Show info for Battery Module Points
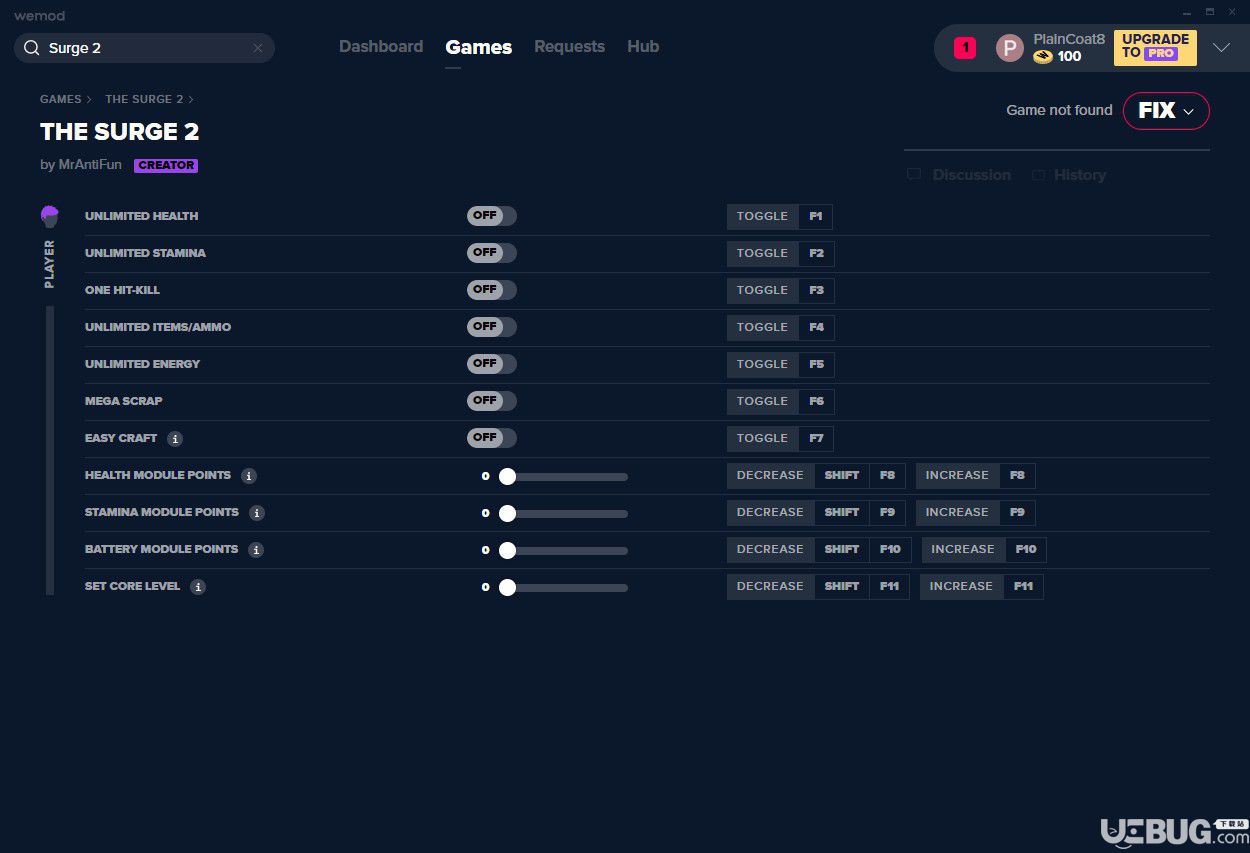 point(256,550)
